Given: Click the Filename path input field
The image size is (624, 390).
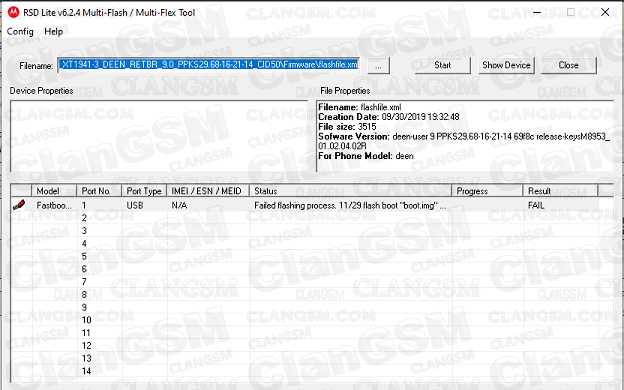Looking at the screenshot, I should (x=209, y=65).
